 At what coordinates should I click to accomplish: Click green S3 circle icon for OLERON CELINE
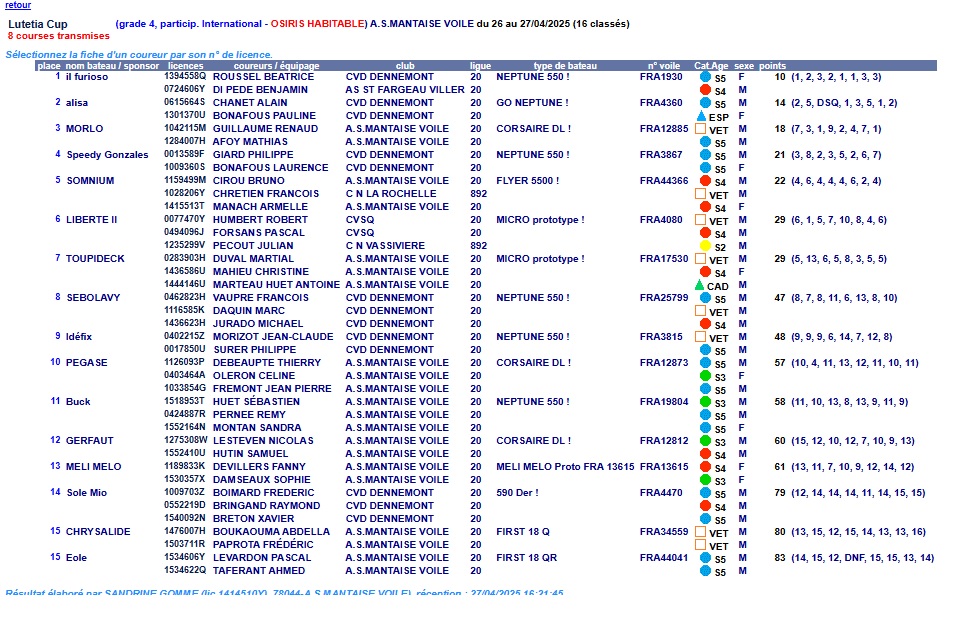coord(705,376)
